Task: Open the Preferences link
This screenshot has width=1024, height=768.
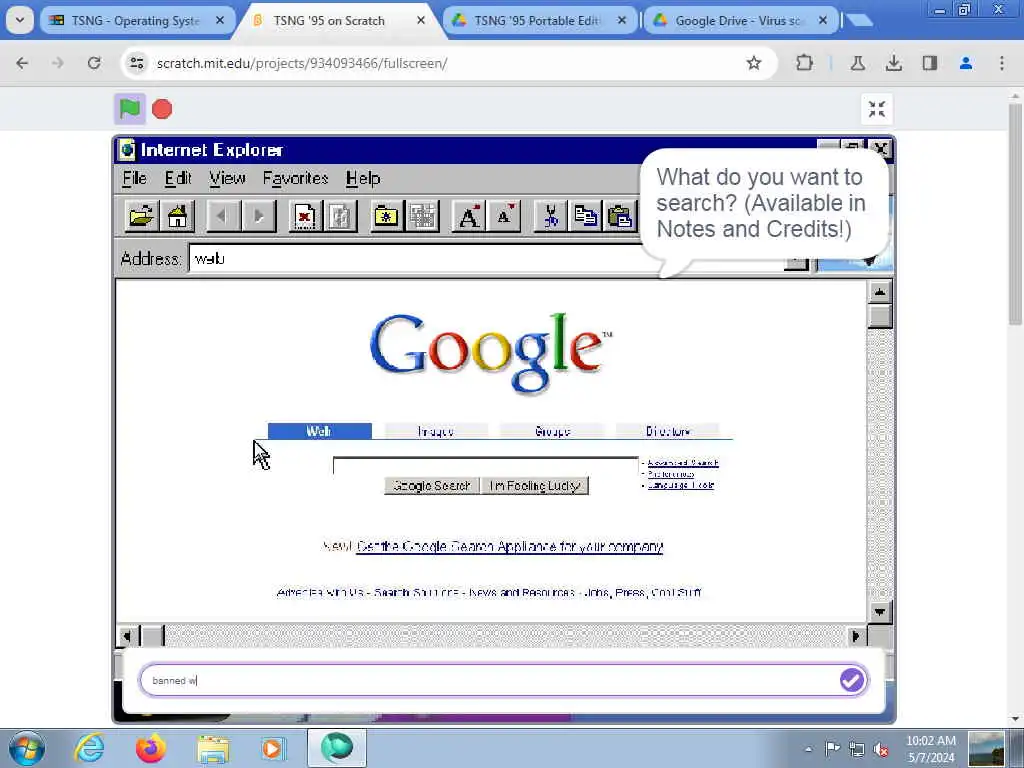Action: (x=671, y=474)
